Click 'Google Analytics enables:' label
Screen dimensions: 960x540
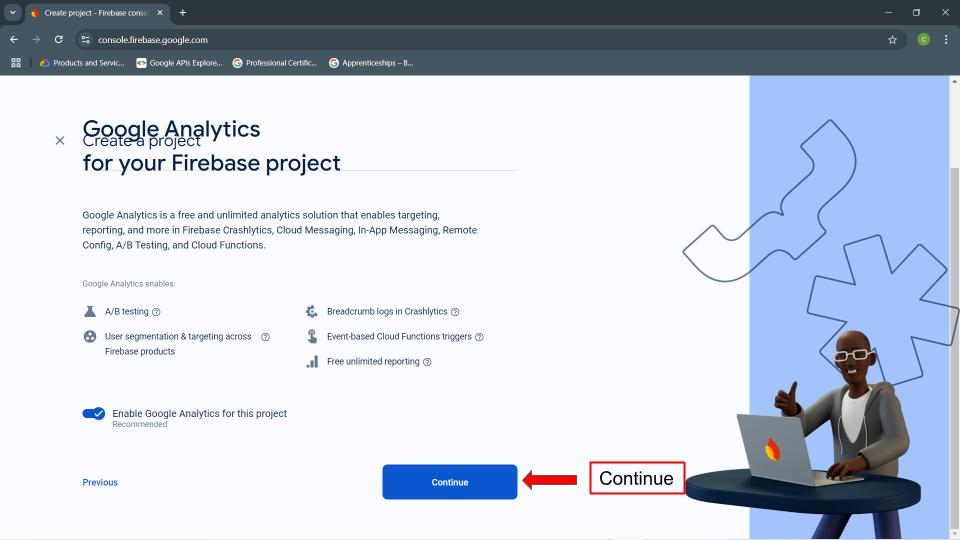pyautogui.click(x=129, y=284)
